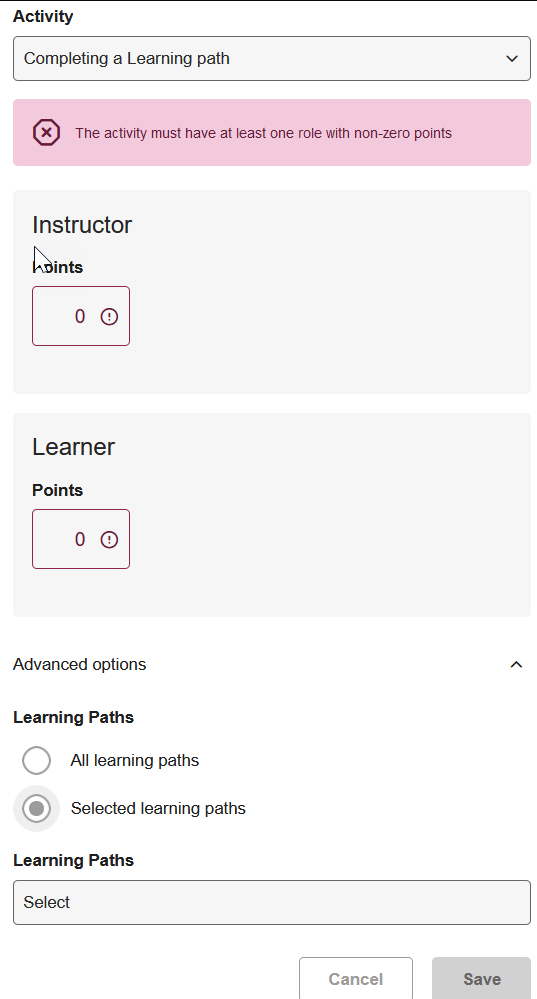Screen dimensions: 537x999
Task: Click the error octagon icon in the alert
Action: (x=47, y=133)
